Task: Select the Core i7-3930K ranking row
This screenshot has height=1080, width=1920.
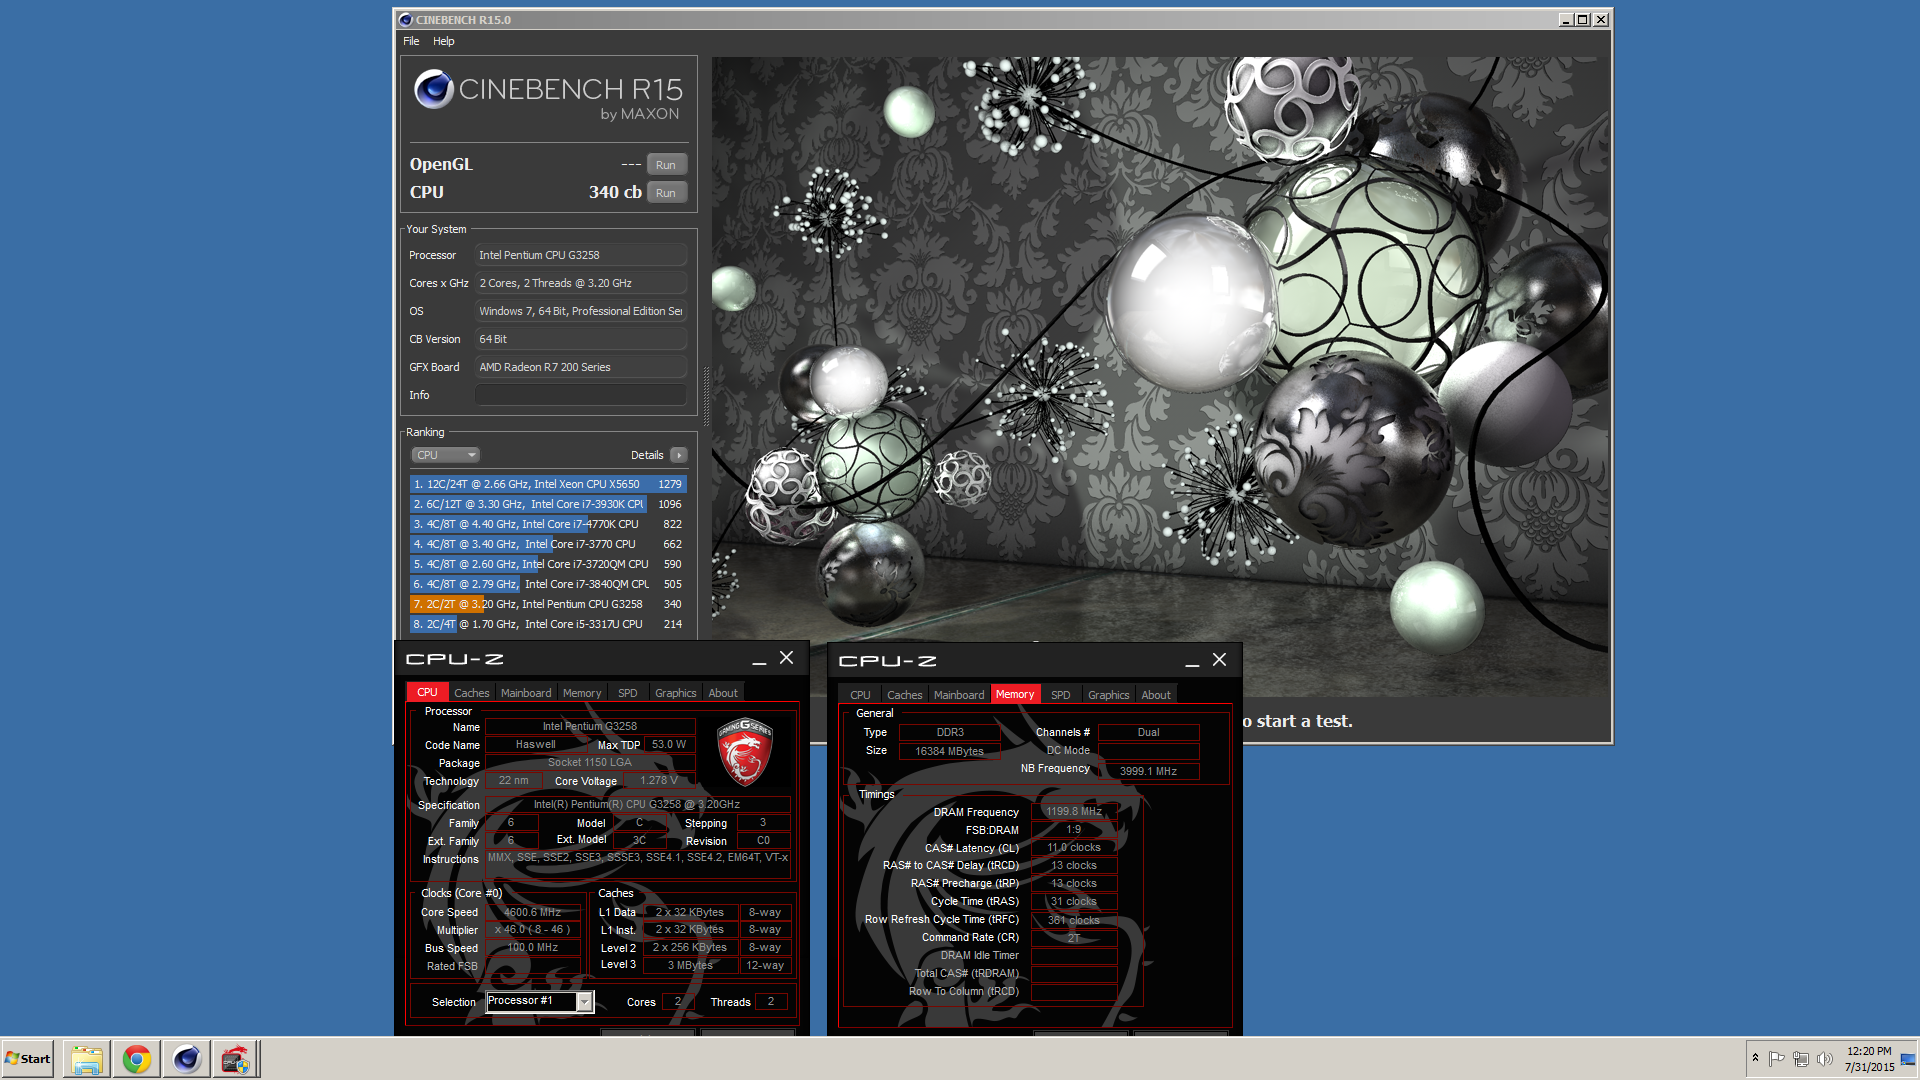Action: click(x=547, y=504)
